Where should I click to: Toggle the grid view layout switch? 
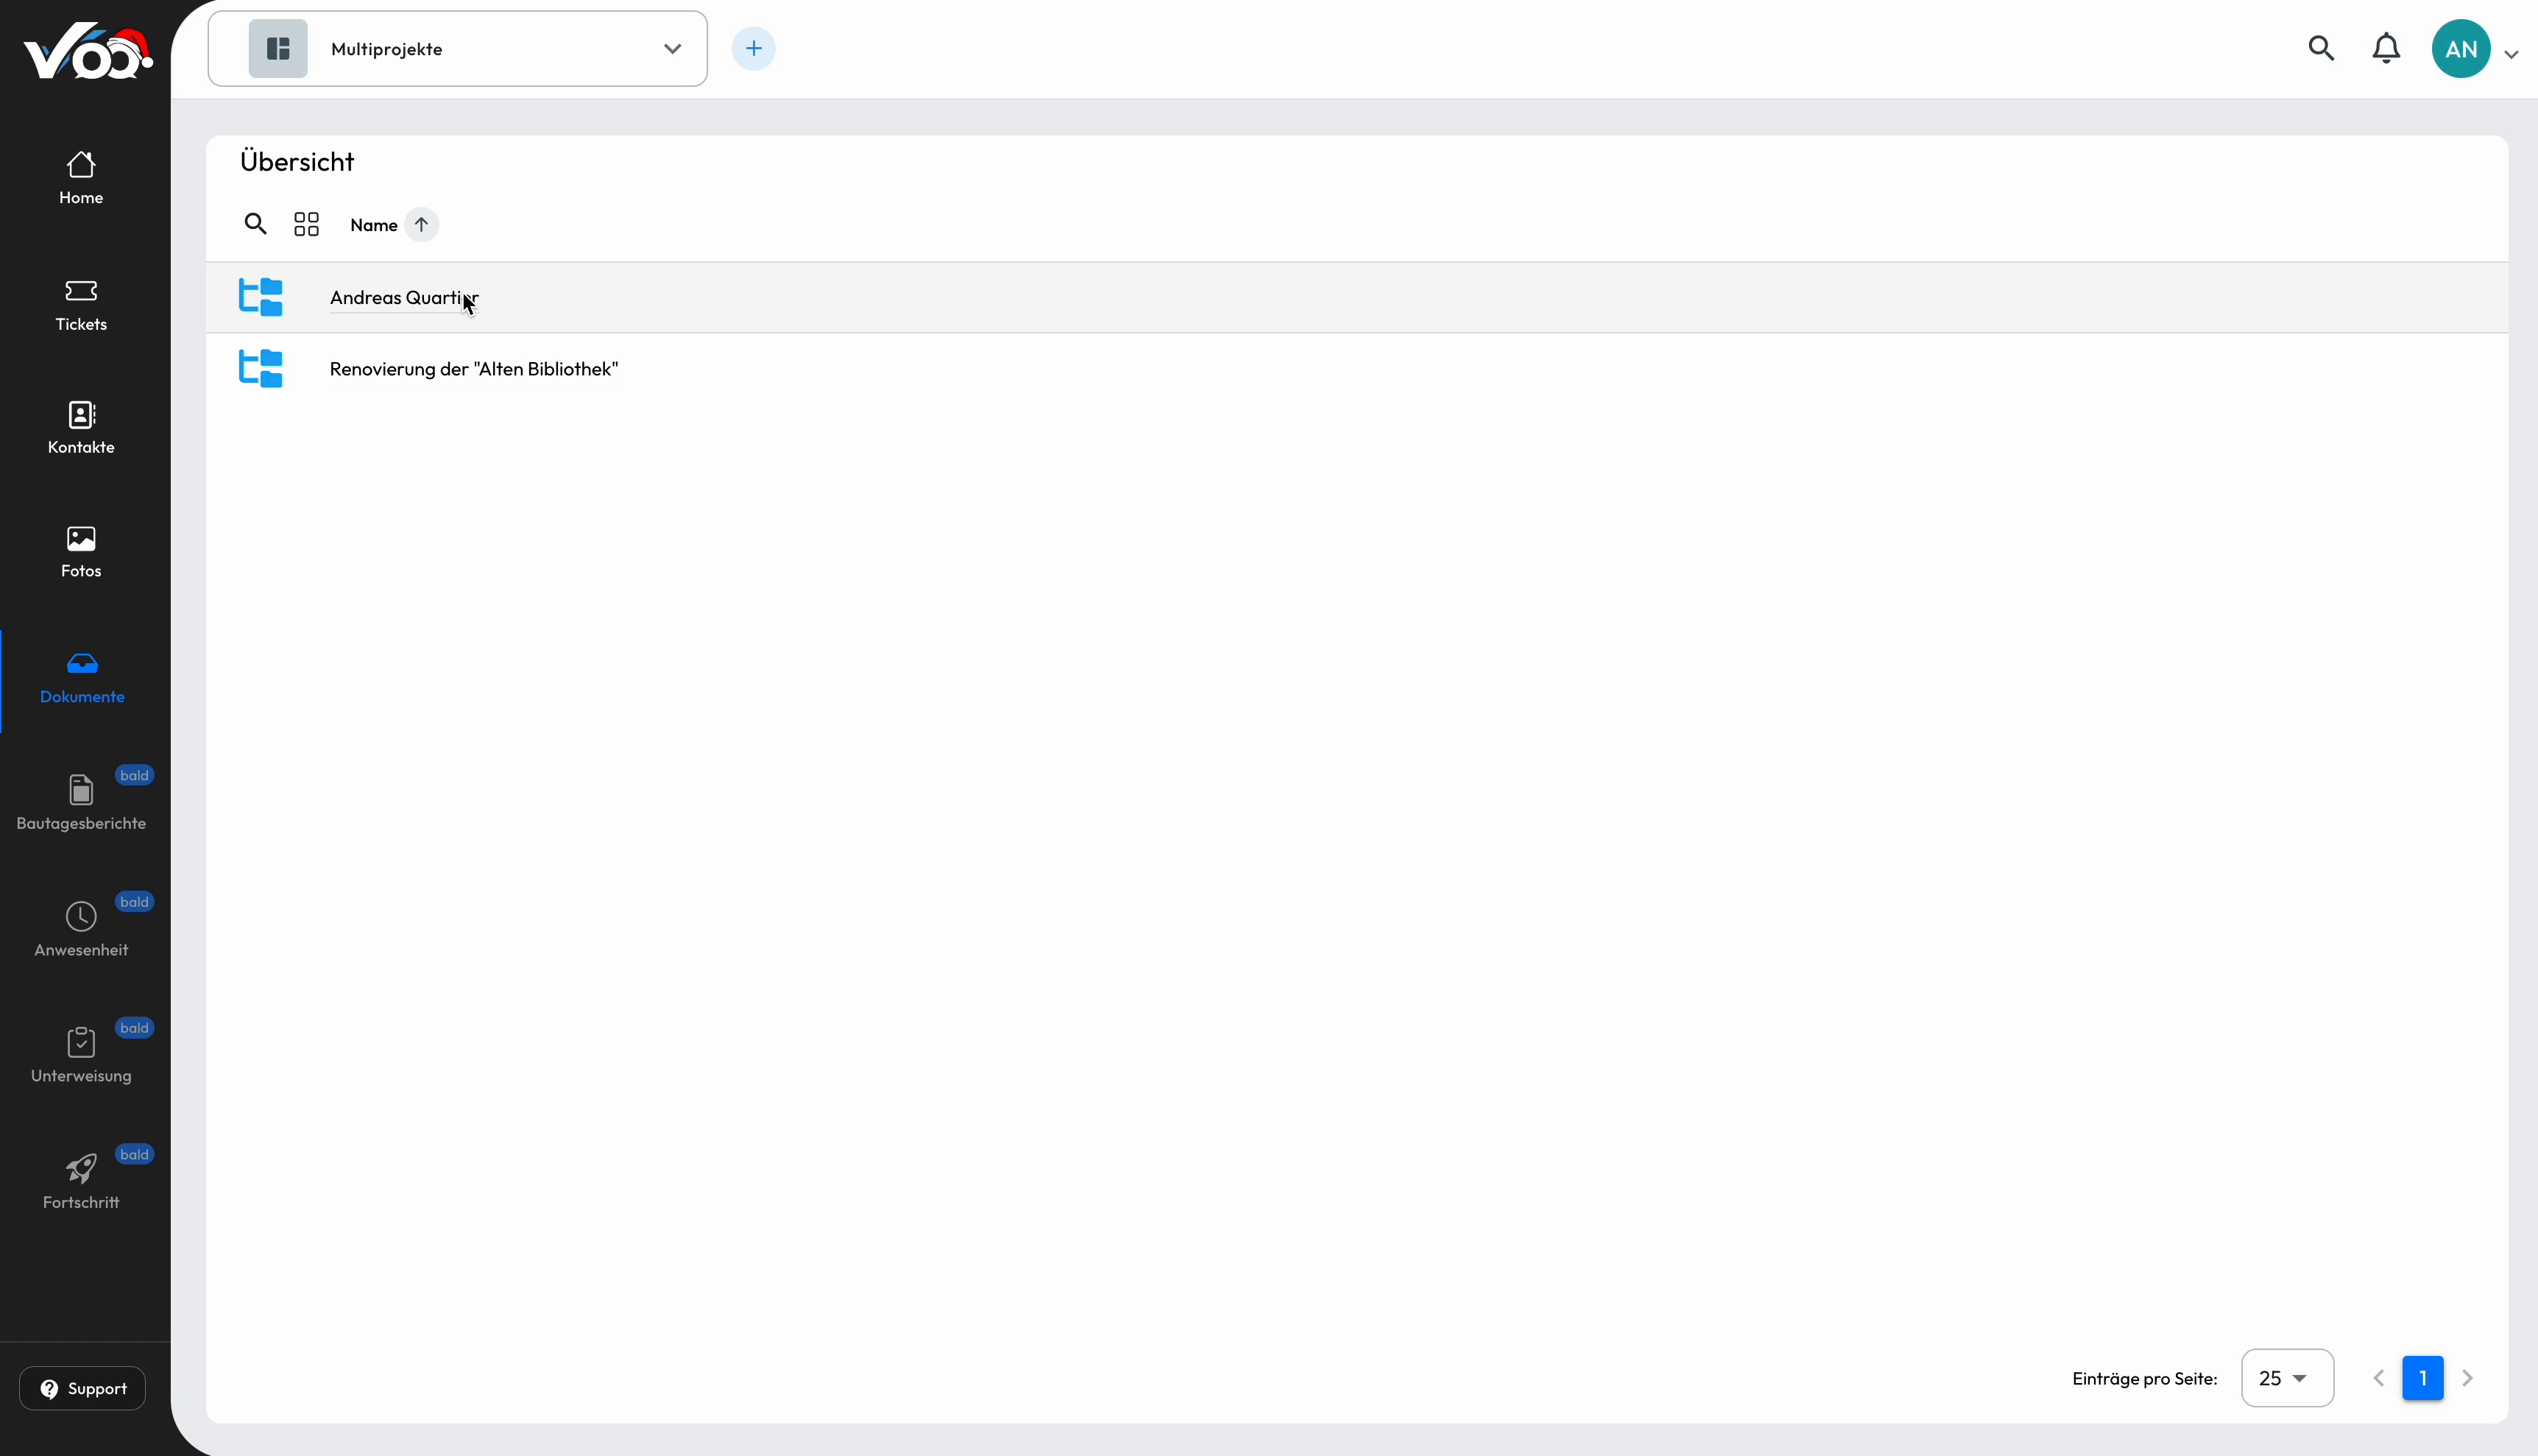coord(306,224)
